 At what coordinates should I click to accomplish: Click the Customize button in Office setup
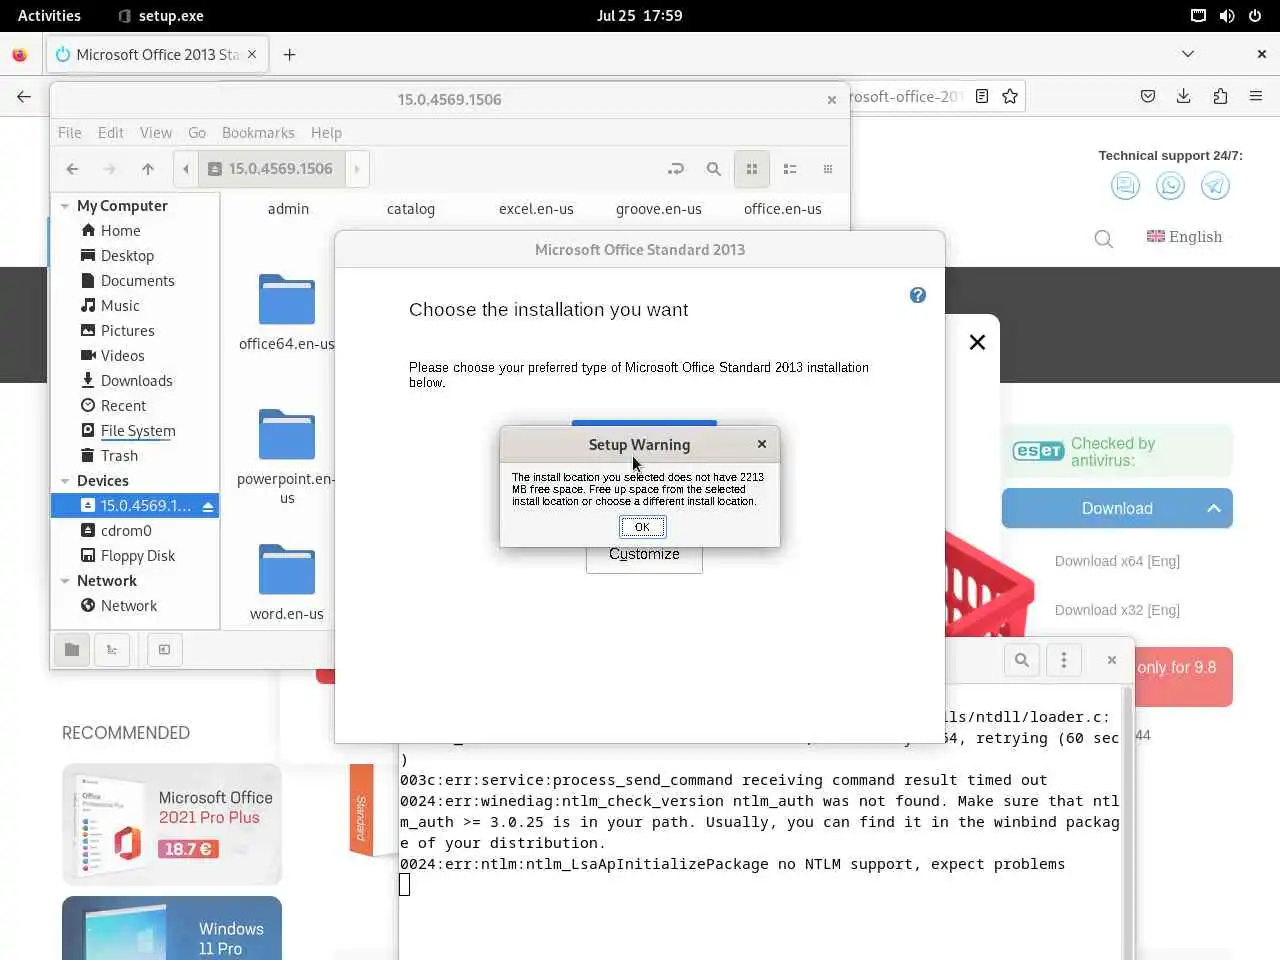coord(644,555)
